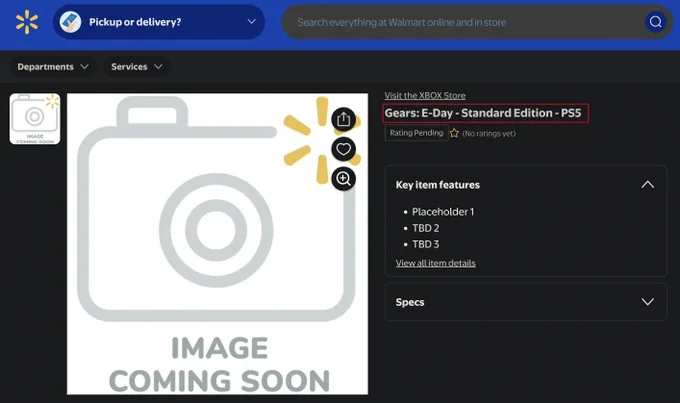Visit the XBOX Store link
This screenshot has height=403, width=680.
click(425, 95)
